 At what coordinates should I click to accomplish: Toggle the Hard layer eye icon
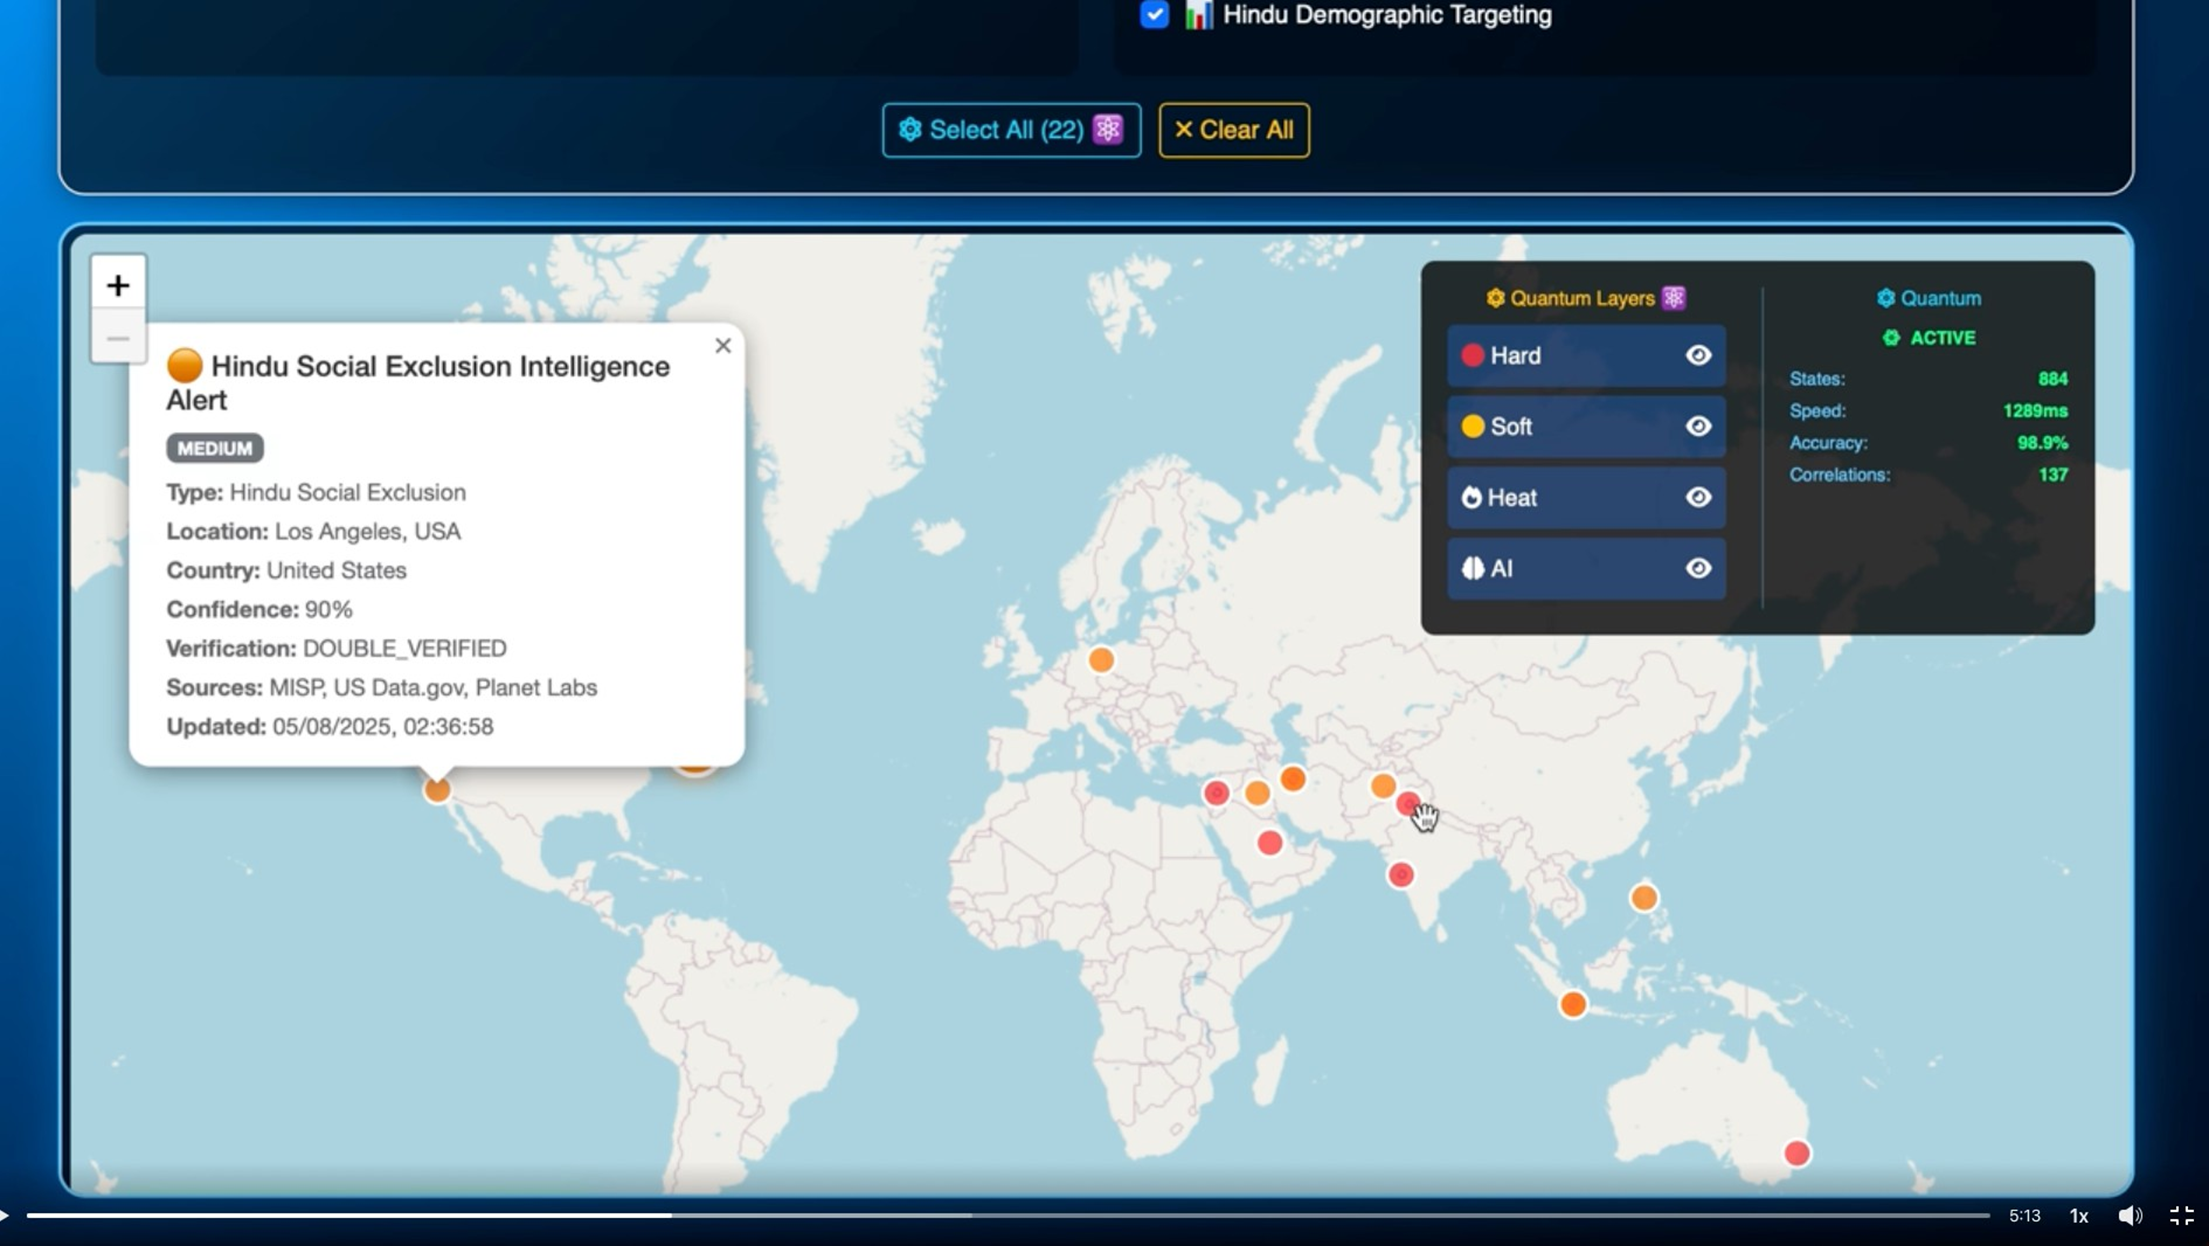coord(1698,356)
